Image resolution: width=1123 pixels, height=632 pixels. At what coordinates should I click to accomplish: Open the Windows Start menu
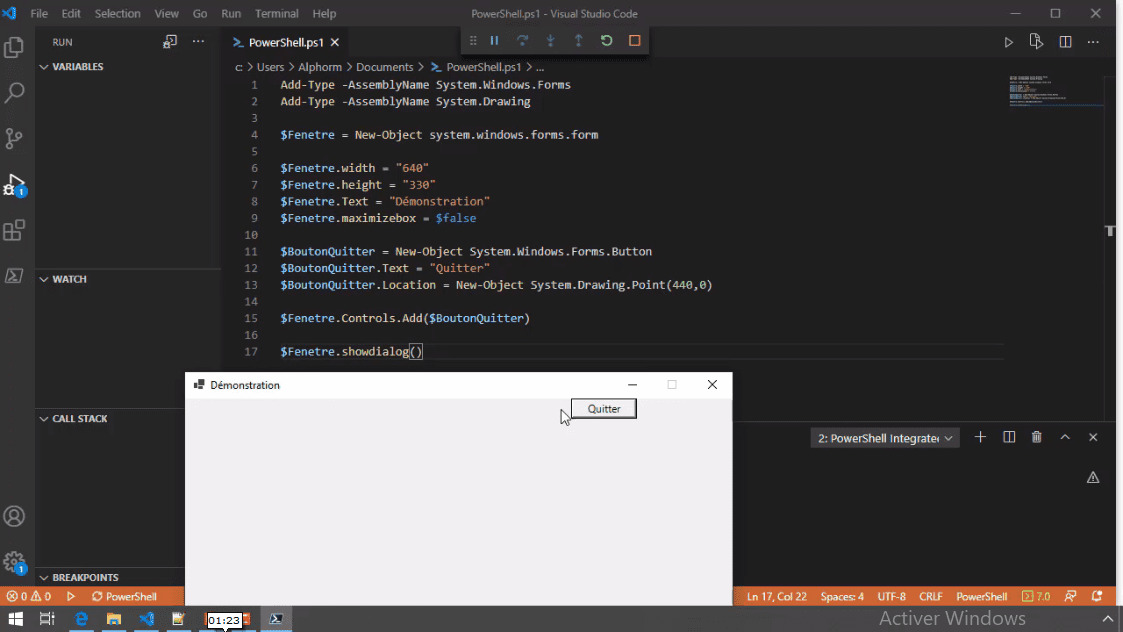tap(15, 618)
